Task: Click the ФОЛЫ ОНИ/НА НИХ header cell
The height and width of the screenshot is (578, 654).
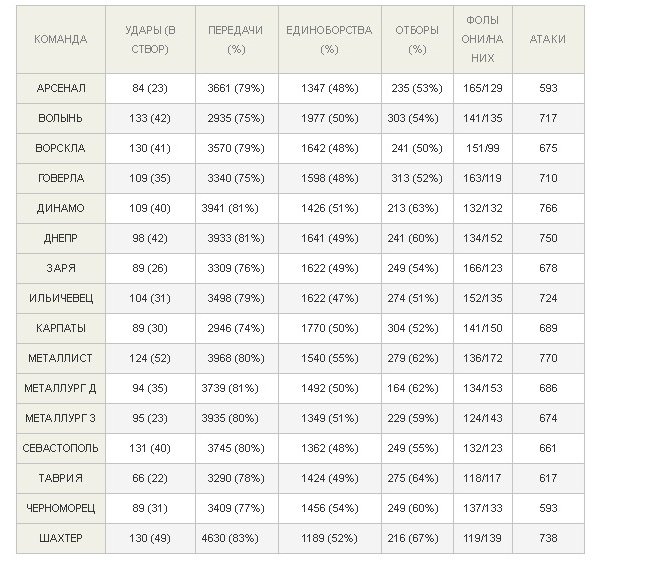Action: (x=481, y=39)
